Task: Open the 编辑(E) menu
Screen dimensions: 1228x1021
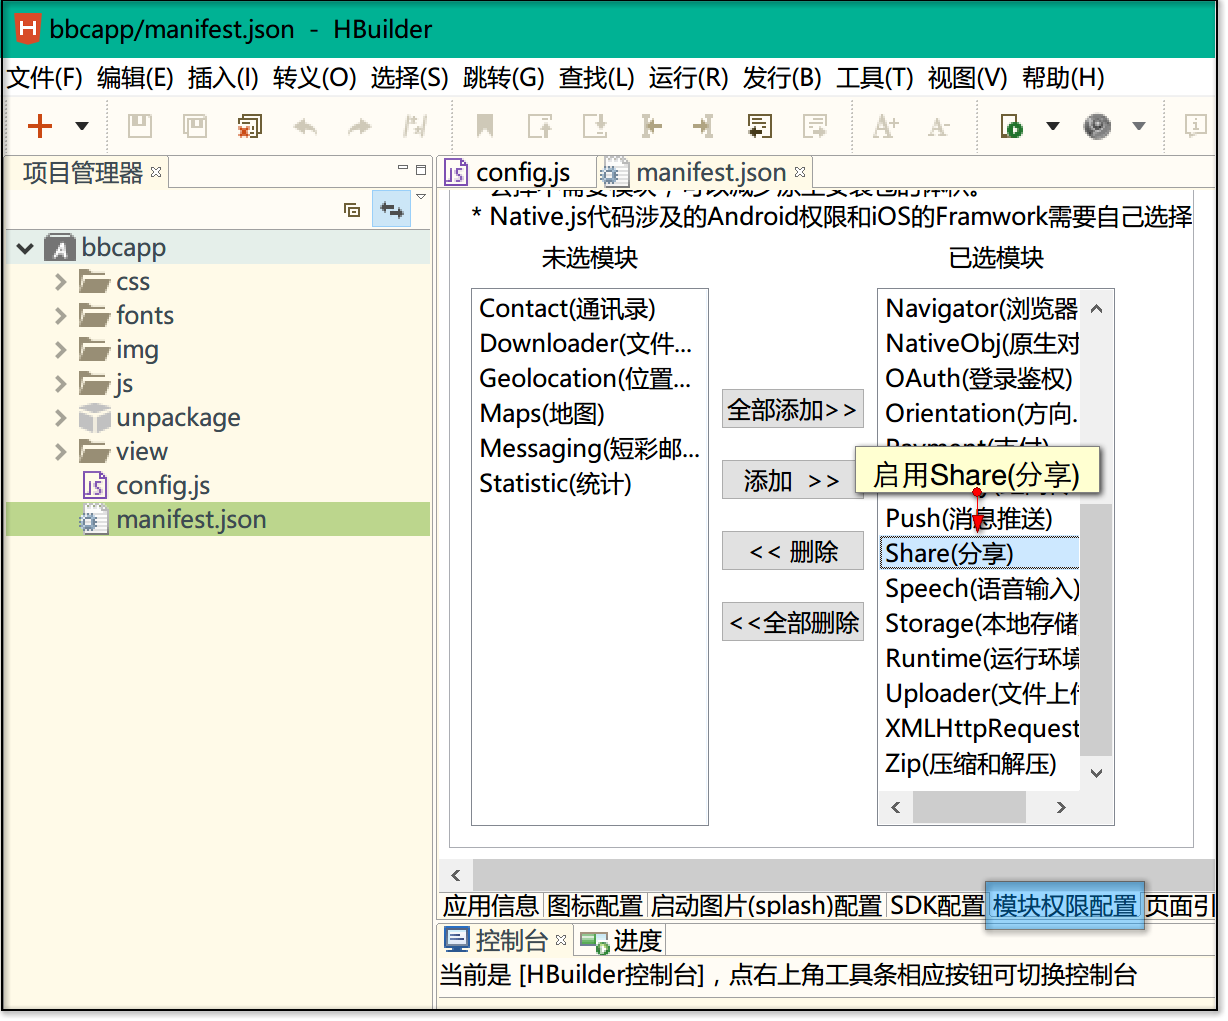Action: (x=135, y=78)
